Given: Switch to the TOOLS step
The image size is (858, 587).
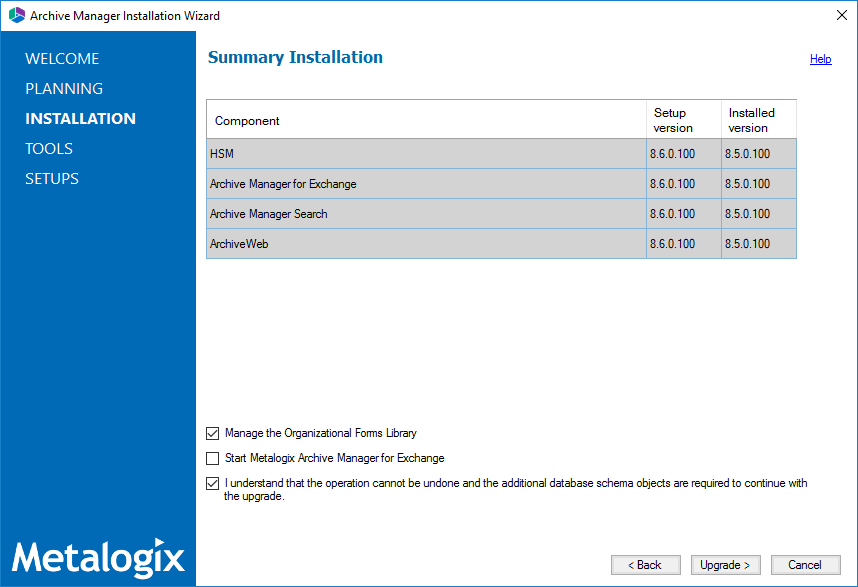Looking at the screenshot, I should click(x=49, y=149).
